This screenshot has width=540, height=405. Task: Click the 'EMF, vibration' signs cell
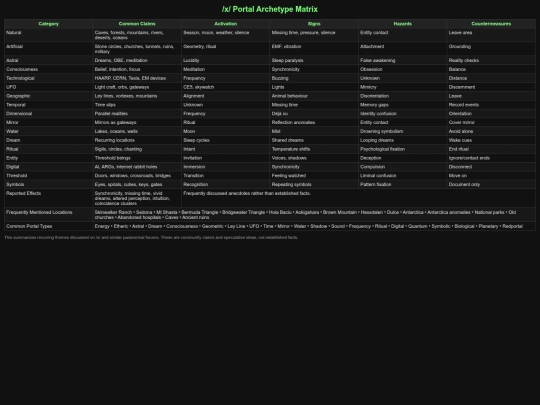pyautogui.click(x=314, y=49)
